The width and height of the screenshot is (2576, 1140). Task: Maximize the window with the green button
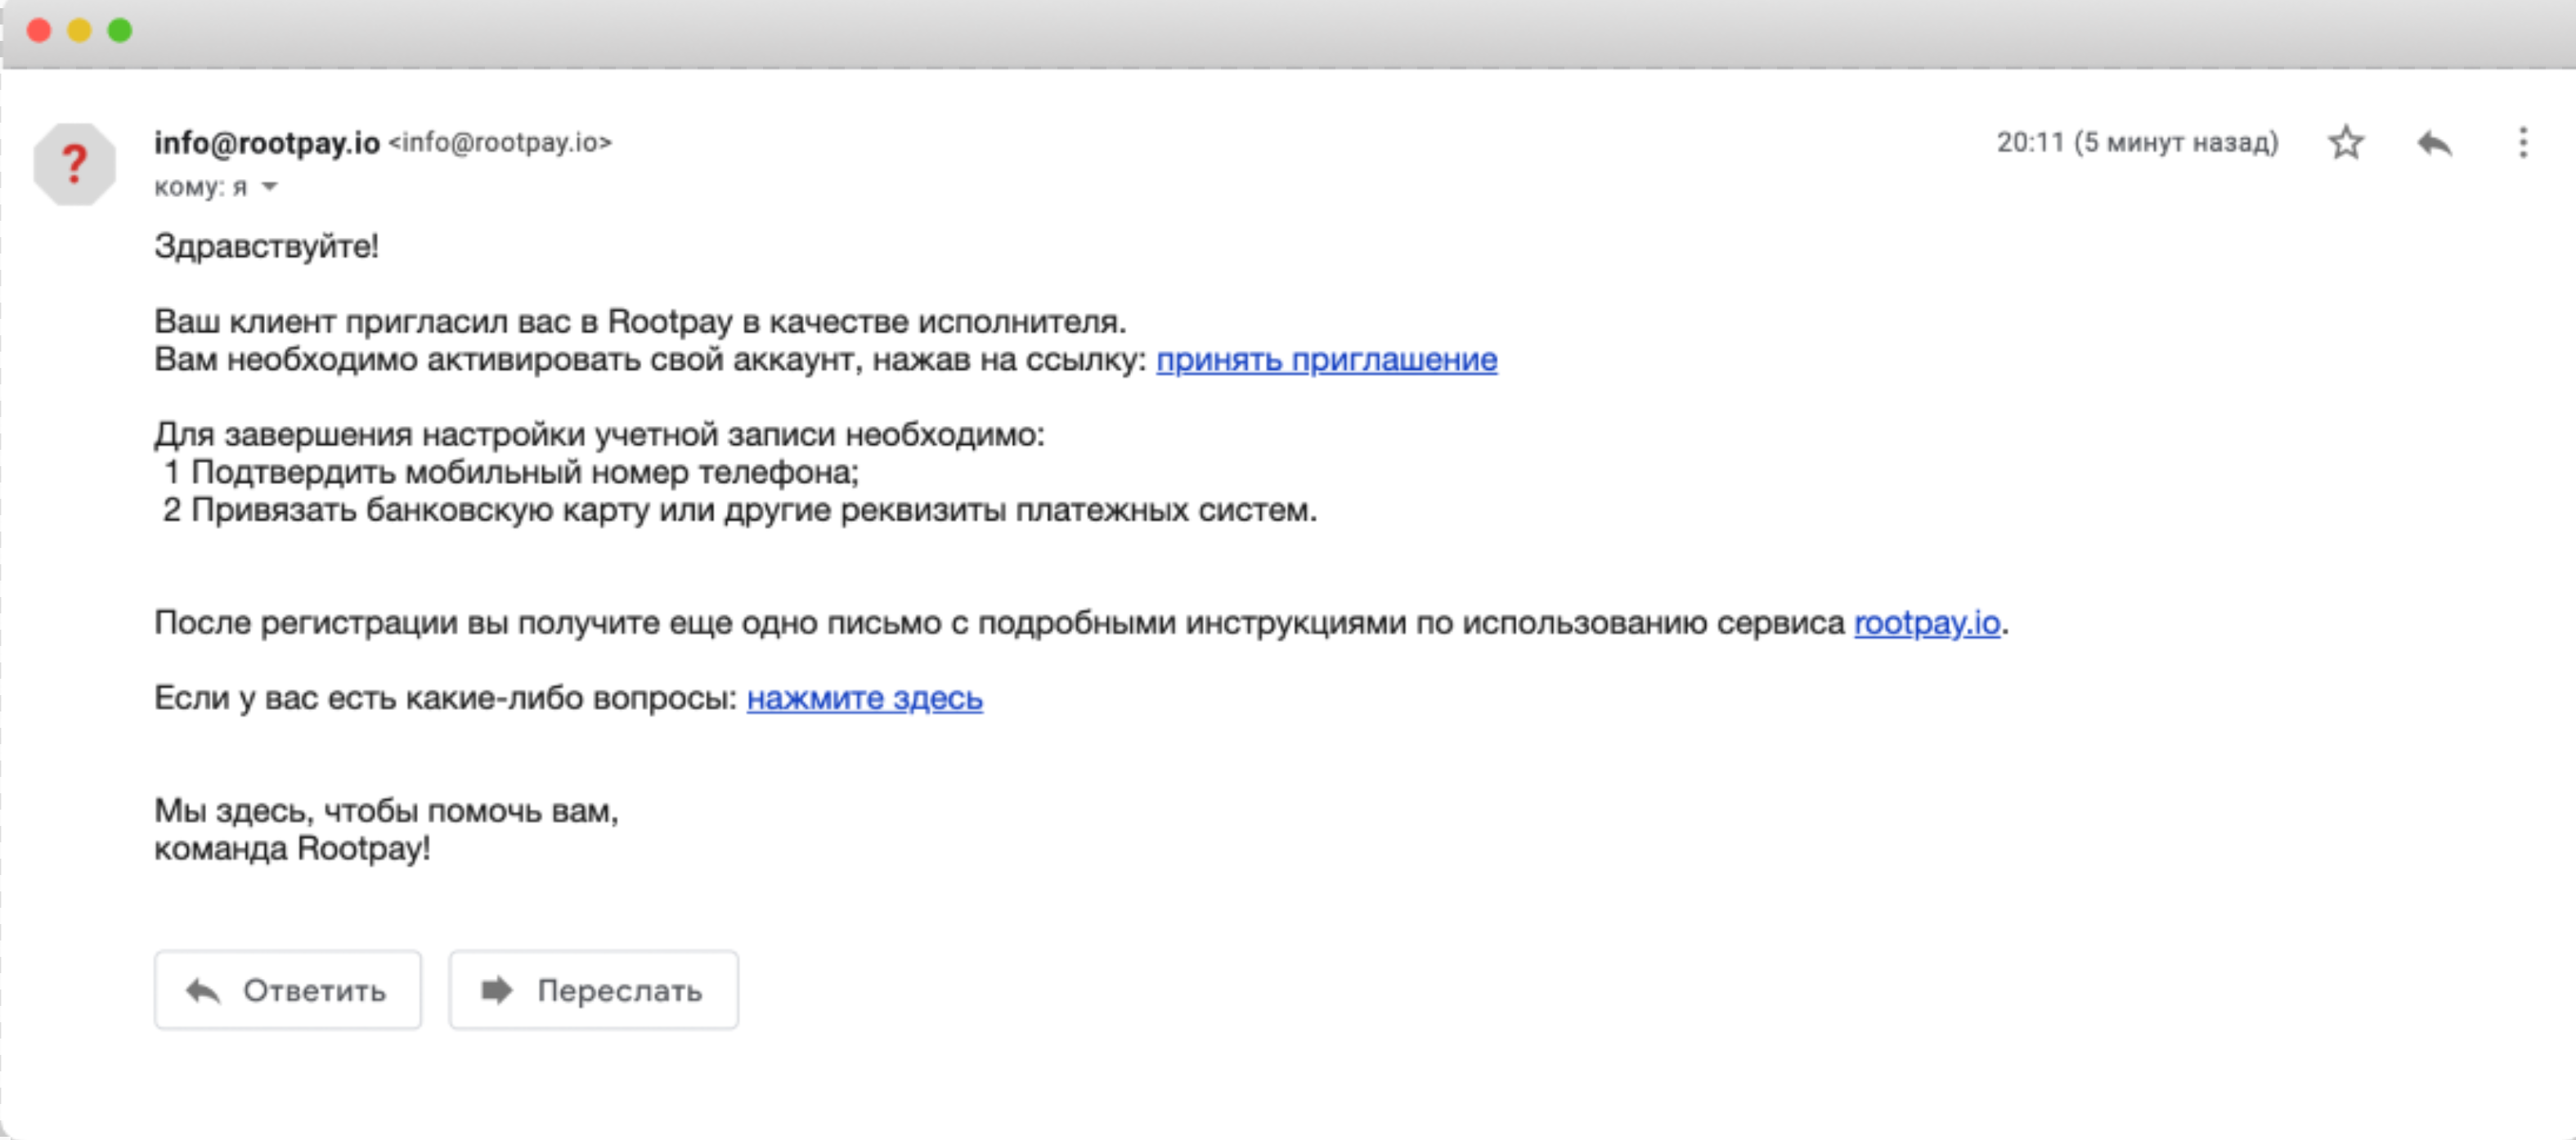coord(120,30)
